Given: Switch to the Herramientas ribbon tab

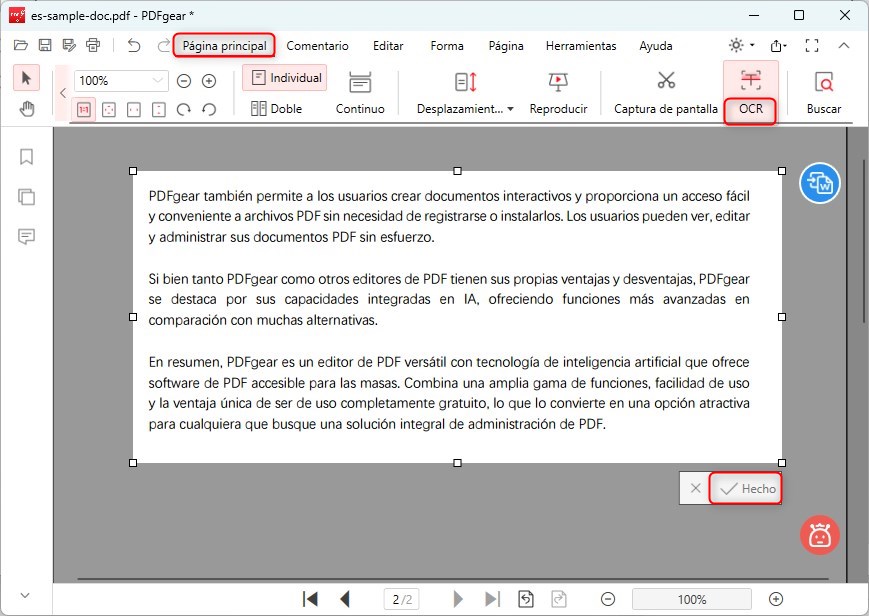Looking at the screenshot, I should [580, 46].
